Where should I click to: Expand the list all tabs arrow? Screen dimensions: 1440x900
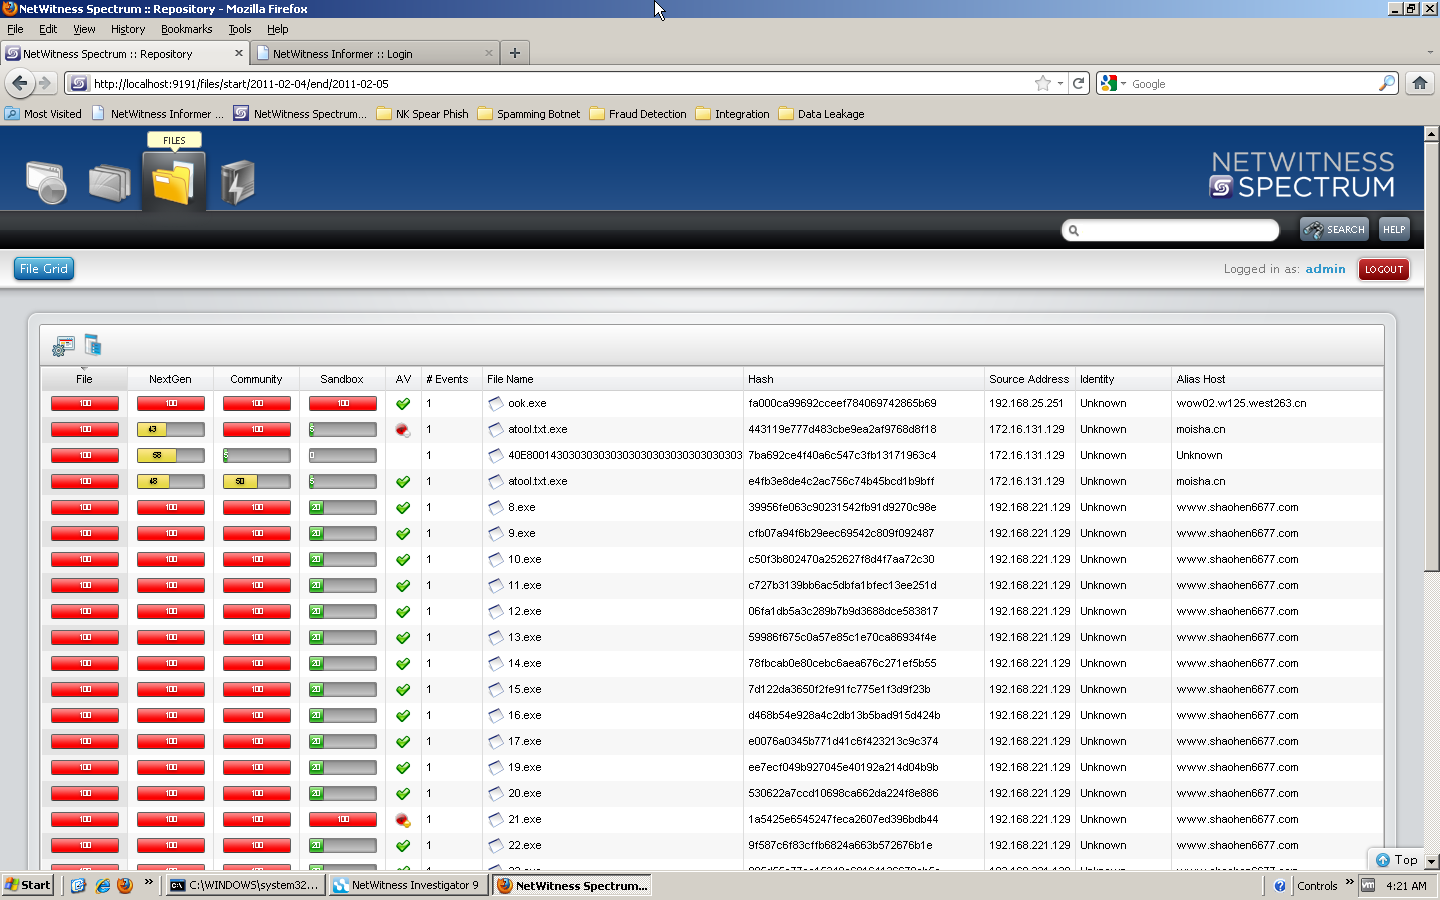click(1430, 53)
